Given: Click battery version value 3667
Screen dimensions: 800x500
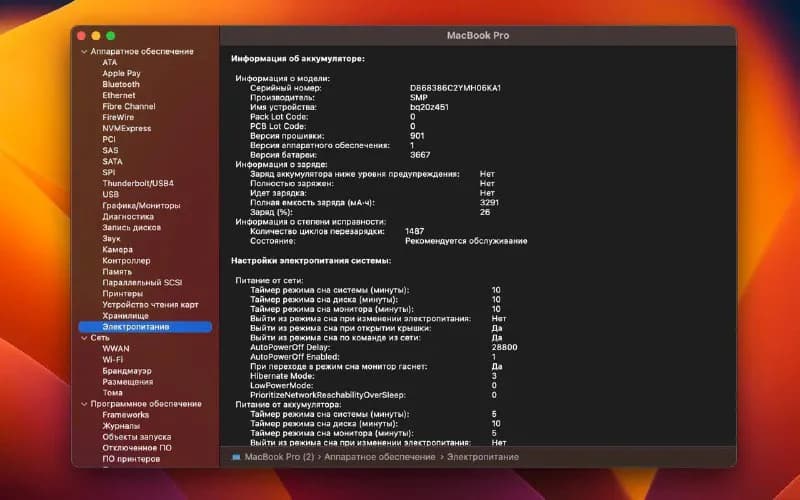Looking at the screenshot, I should point(420,155).
